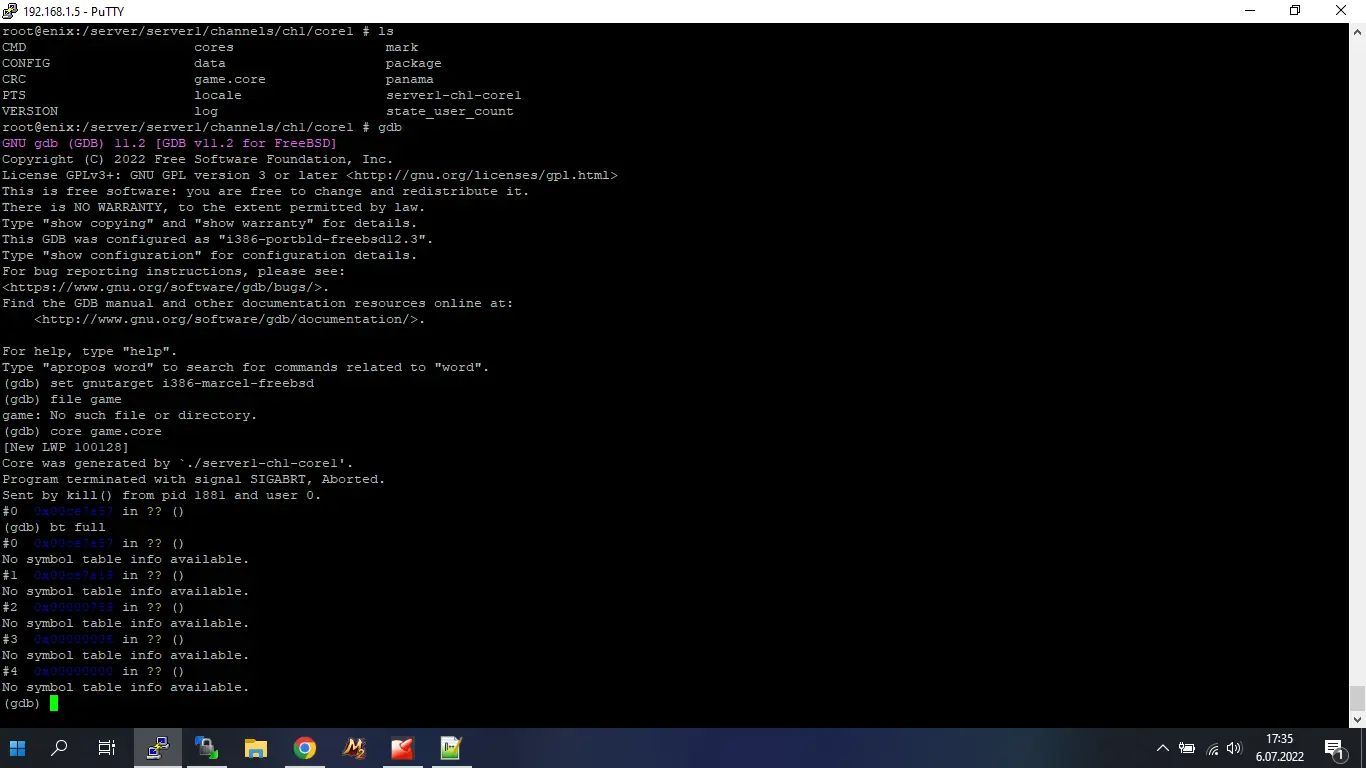Check battery status in system tray
The image size is (1366, 768).
click(1187, 748)
